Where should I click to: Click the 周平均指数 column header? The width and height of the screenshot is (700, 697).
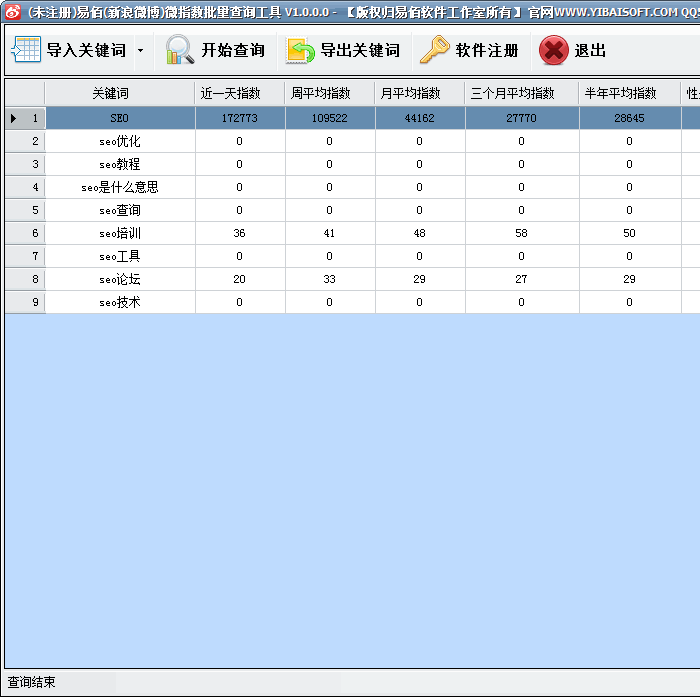click(330, 93)
